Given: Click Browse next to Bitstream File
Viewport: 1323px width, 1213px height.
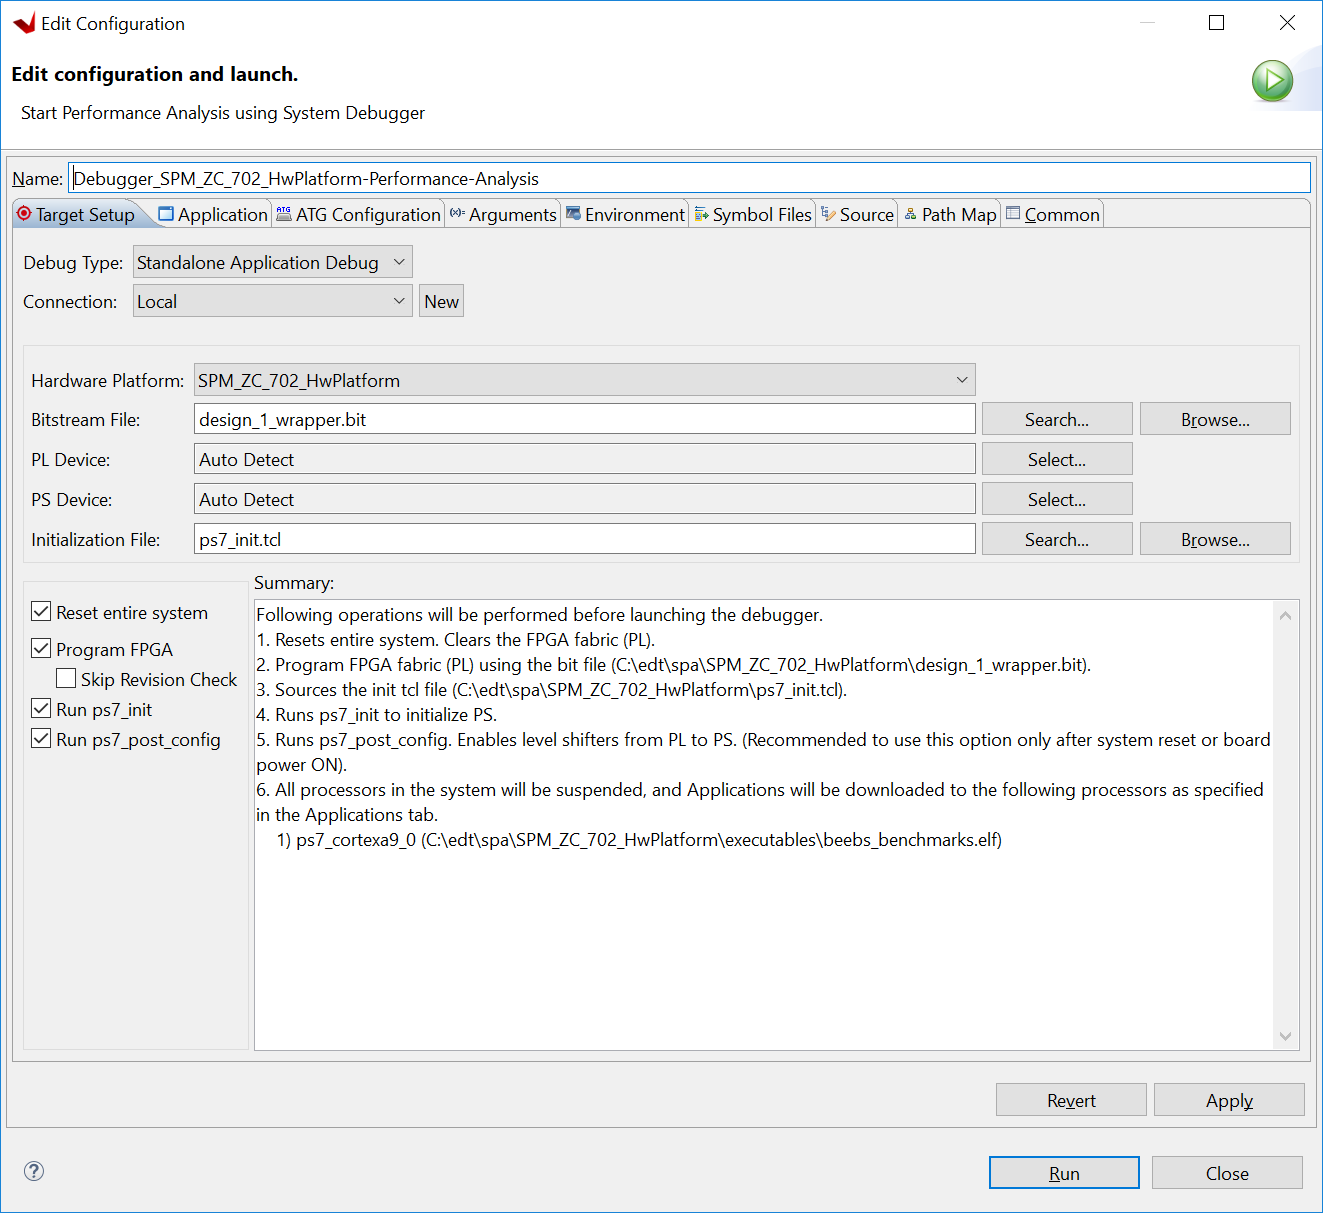Looking at the screenshot, I should tap(1214, 418).
